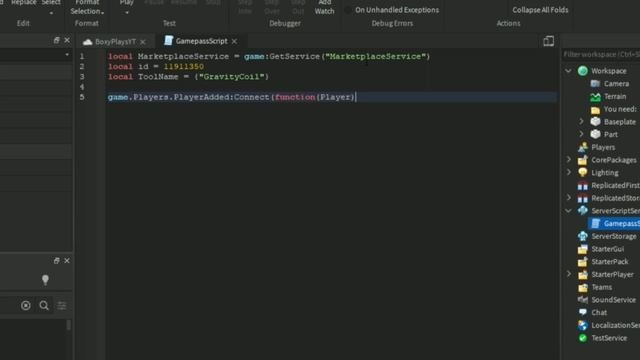
Task: Undock the lower left panel
Action: [56, 260]
